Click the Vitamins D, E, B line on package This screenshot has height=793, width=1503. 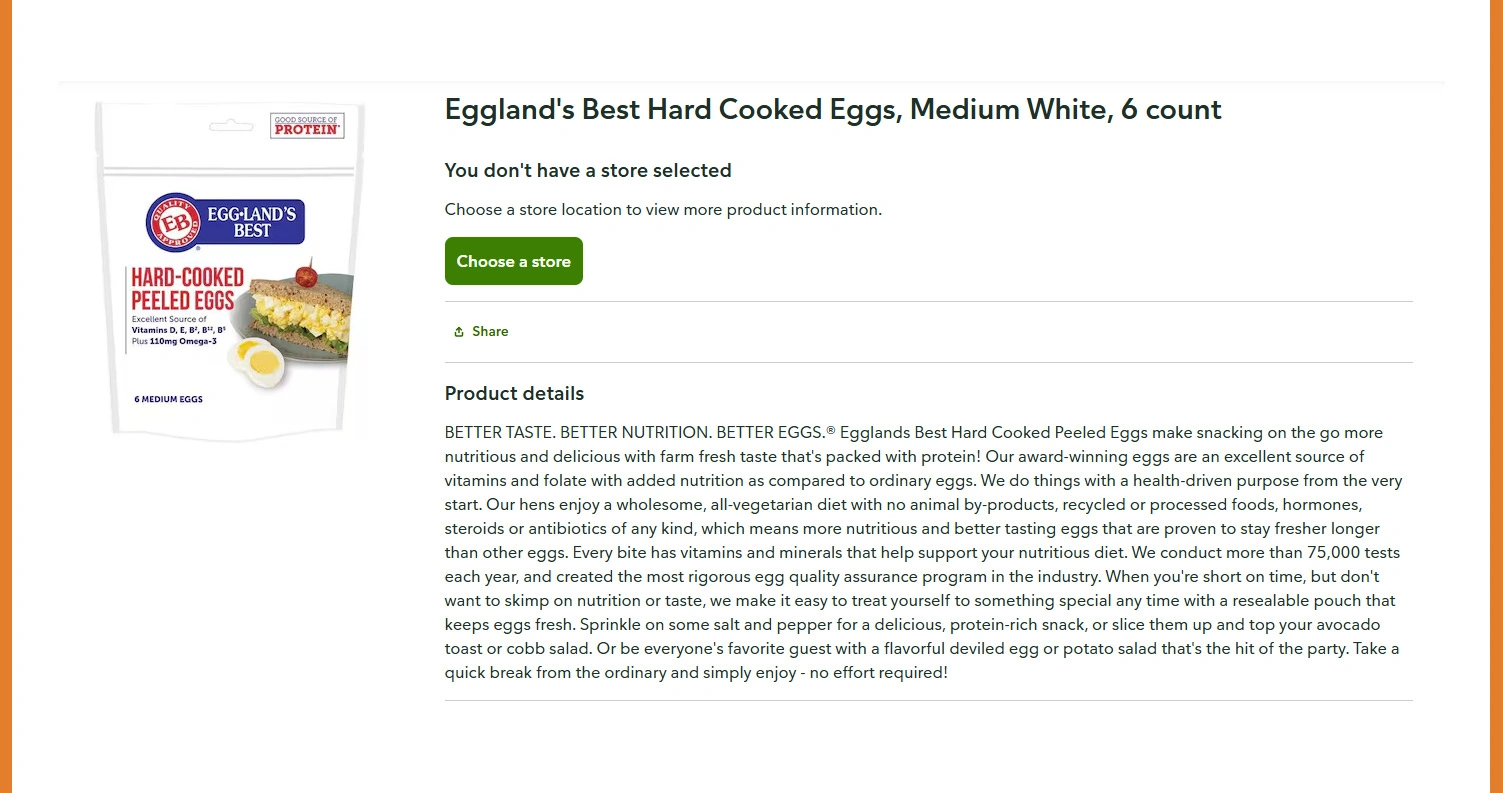coord(179,330)
